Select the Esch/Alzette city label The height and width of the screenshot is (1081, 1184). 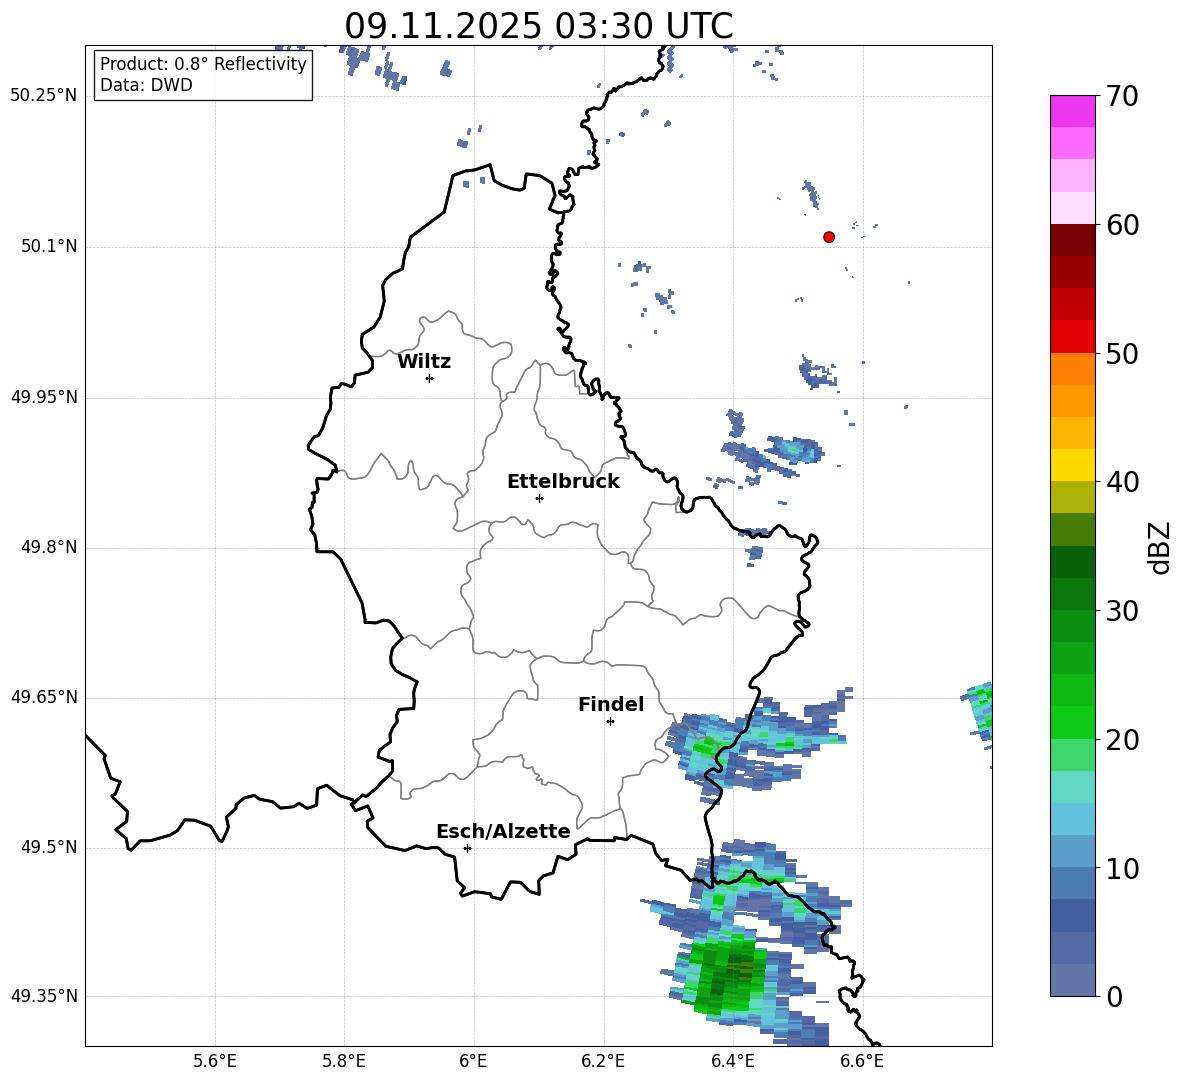coord(503,832)
